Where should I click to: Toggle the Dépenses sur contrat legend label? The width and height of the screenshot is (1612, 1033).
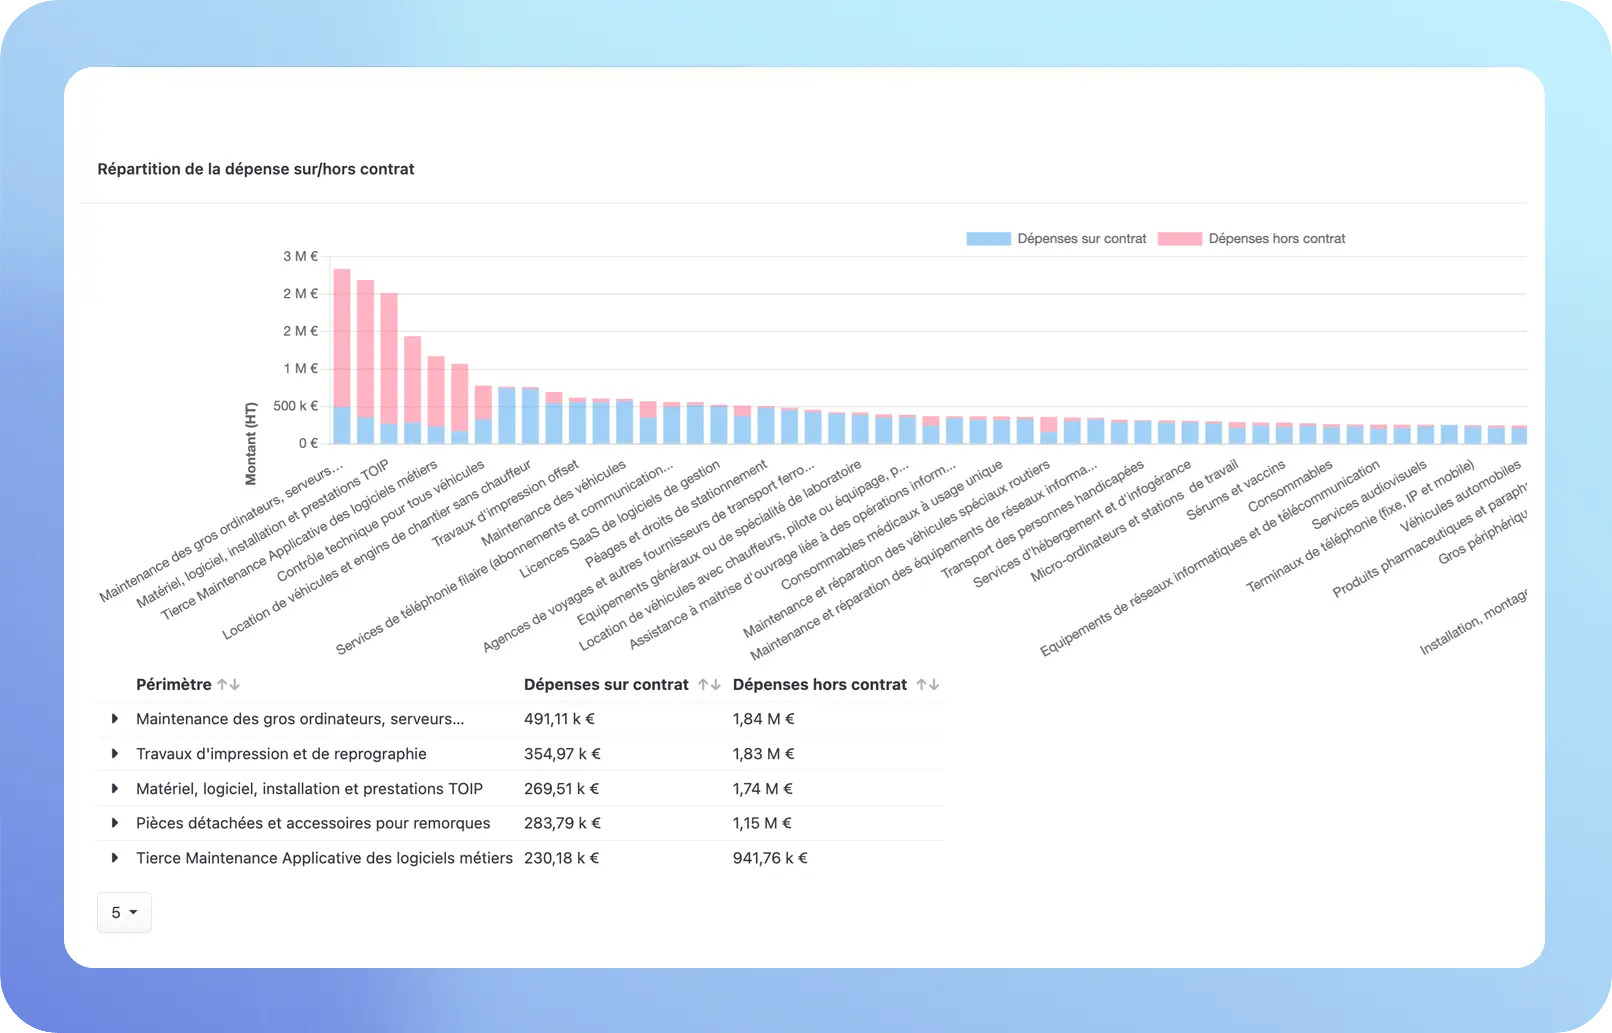pyautogui.click(x=1081, y=239)
